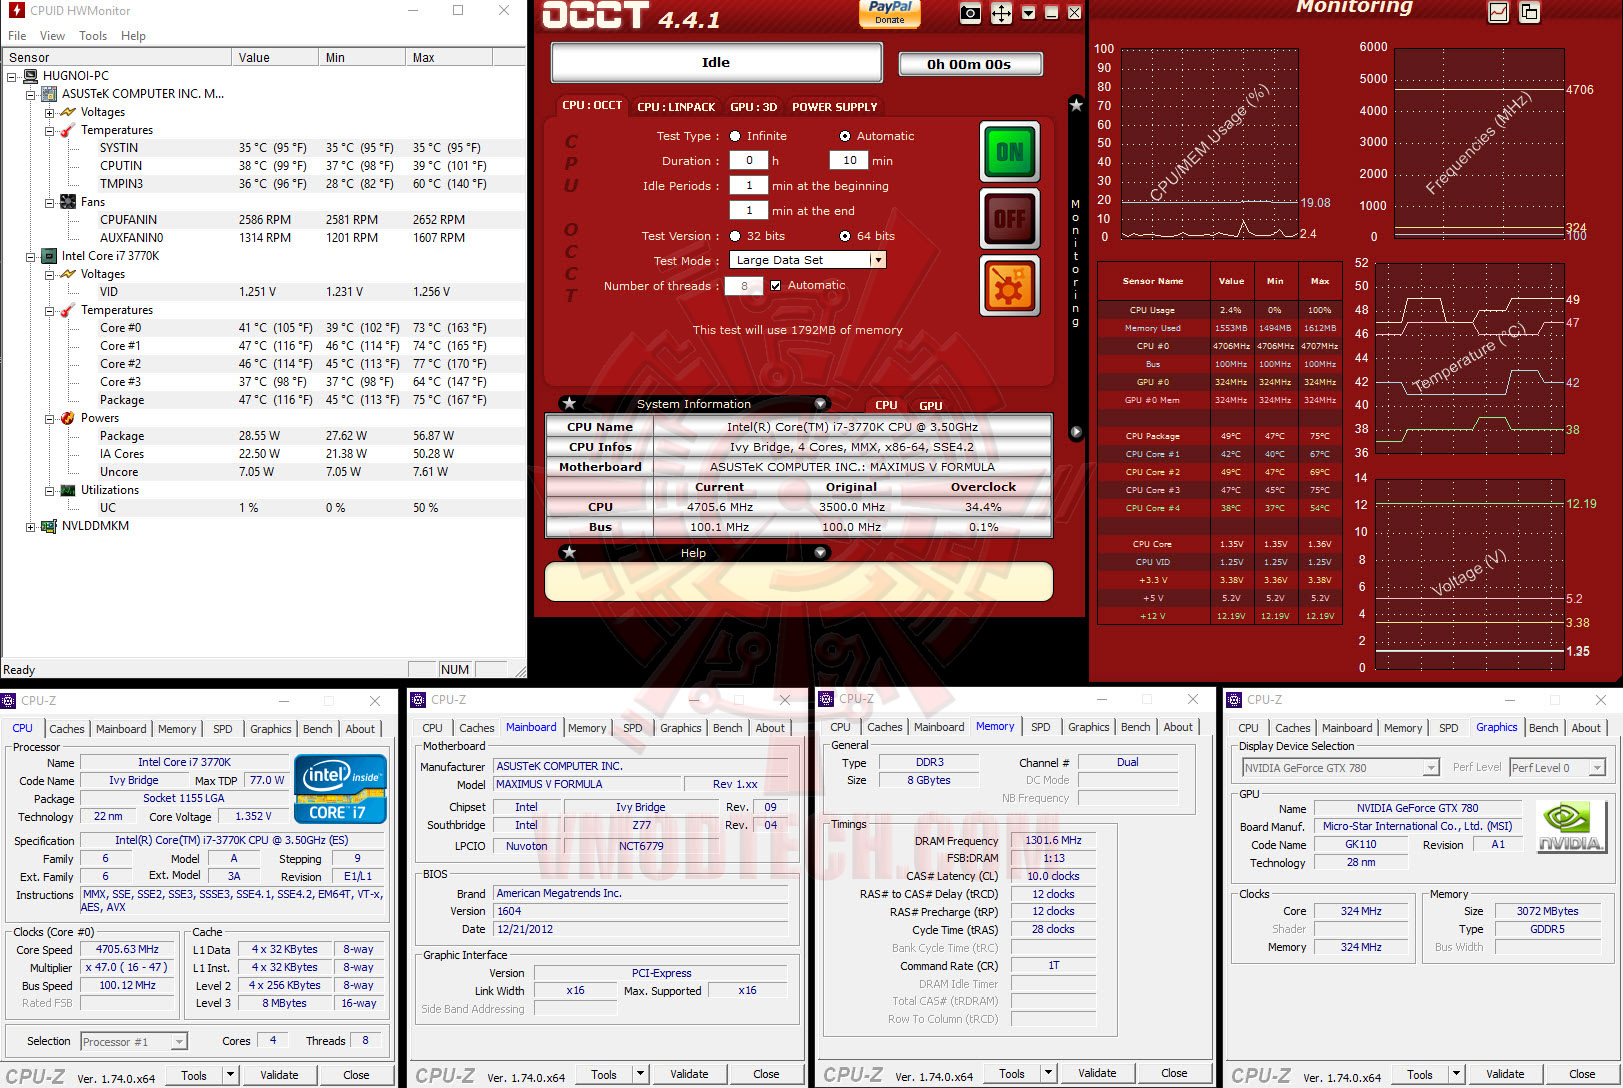The width and height of the screenshot is (1623, 1088).
Task: Collapse the Intel Core i7 3770K node
Action: (30, 256)
